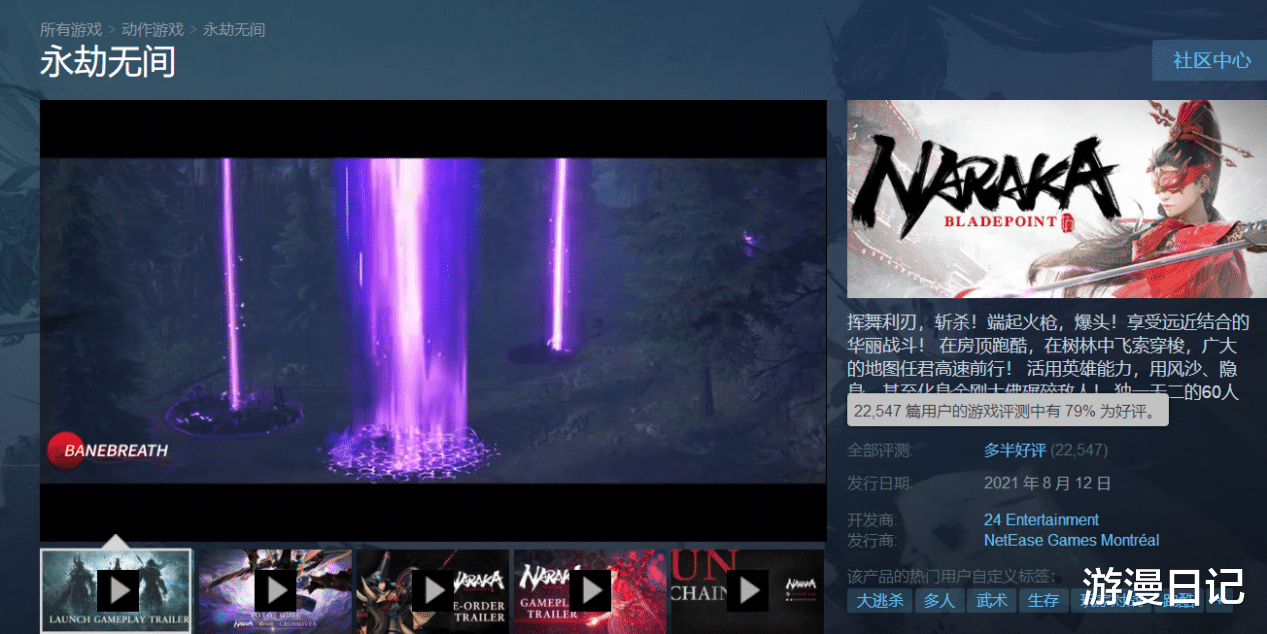Play the Unchained trailer thumbnail
1267x634 pixels.
(x=748, y=591)
